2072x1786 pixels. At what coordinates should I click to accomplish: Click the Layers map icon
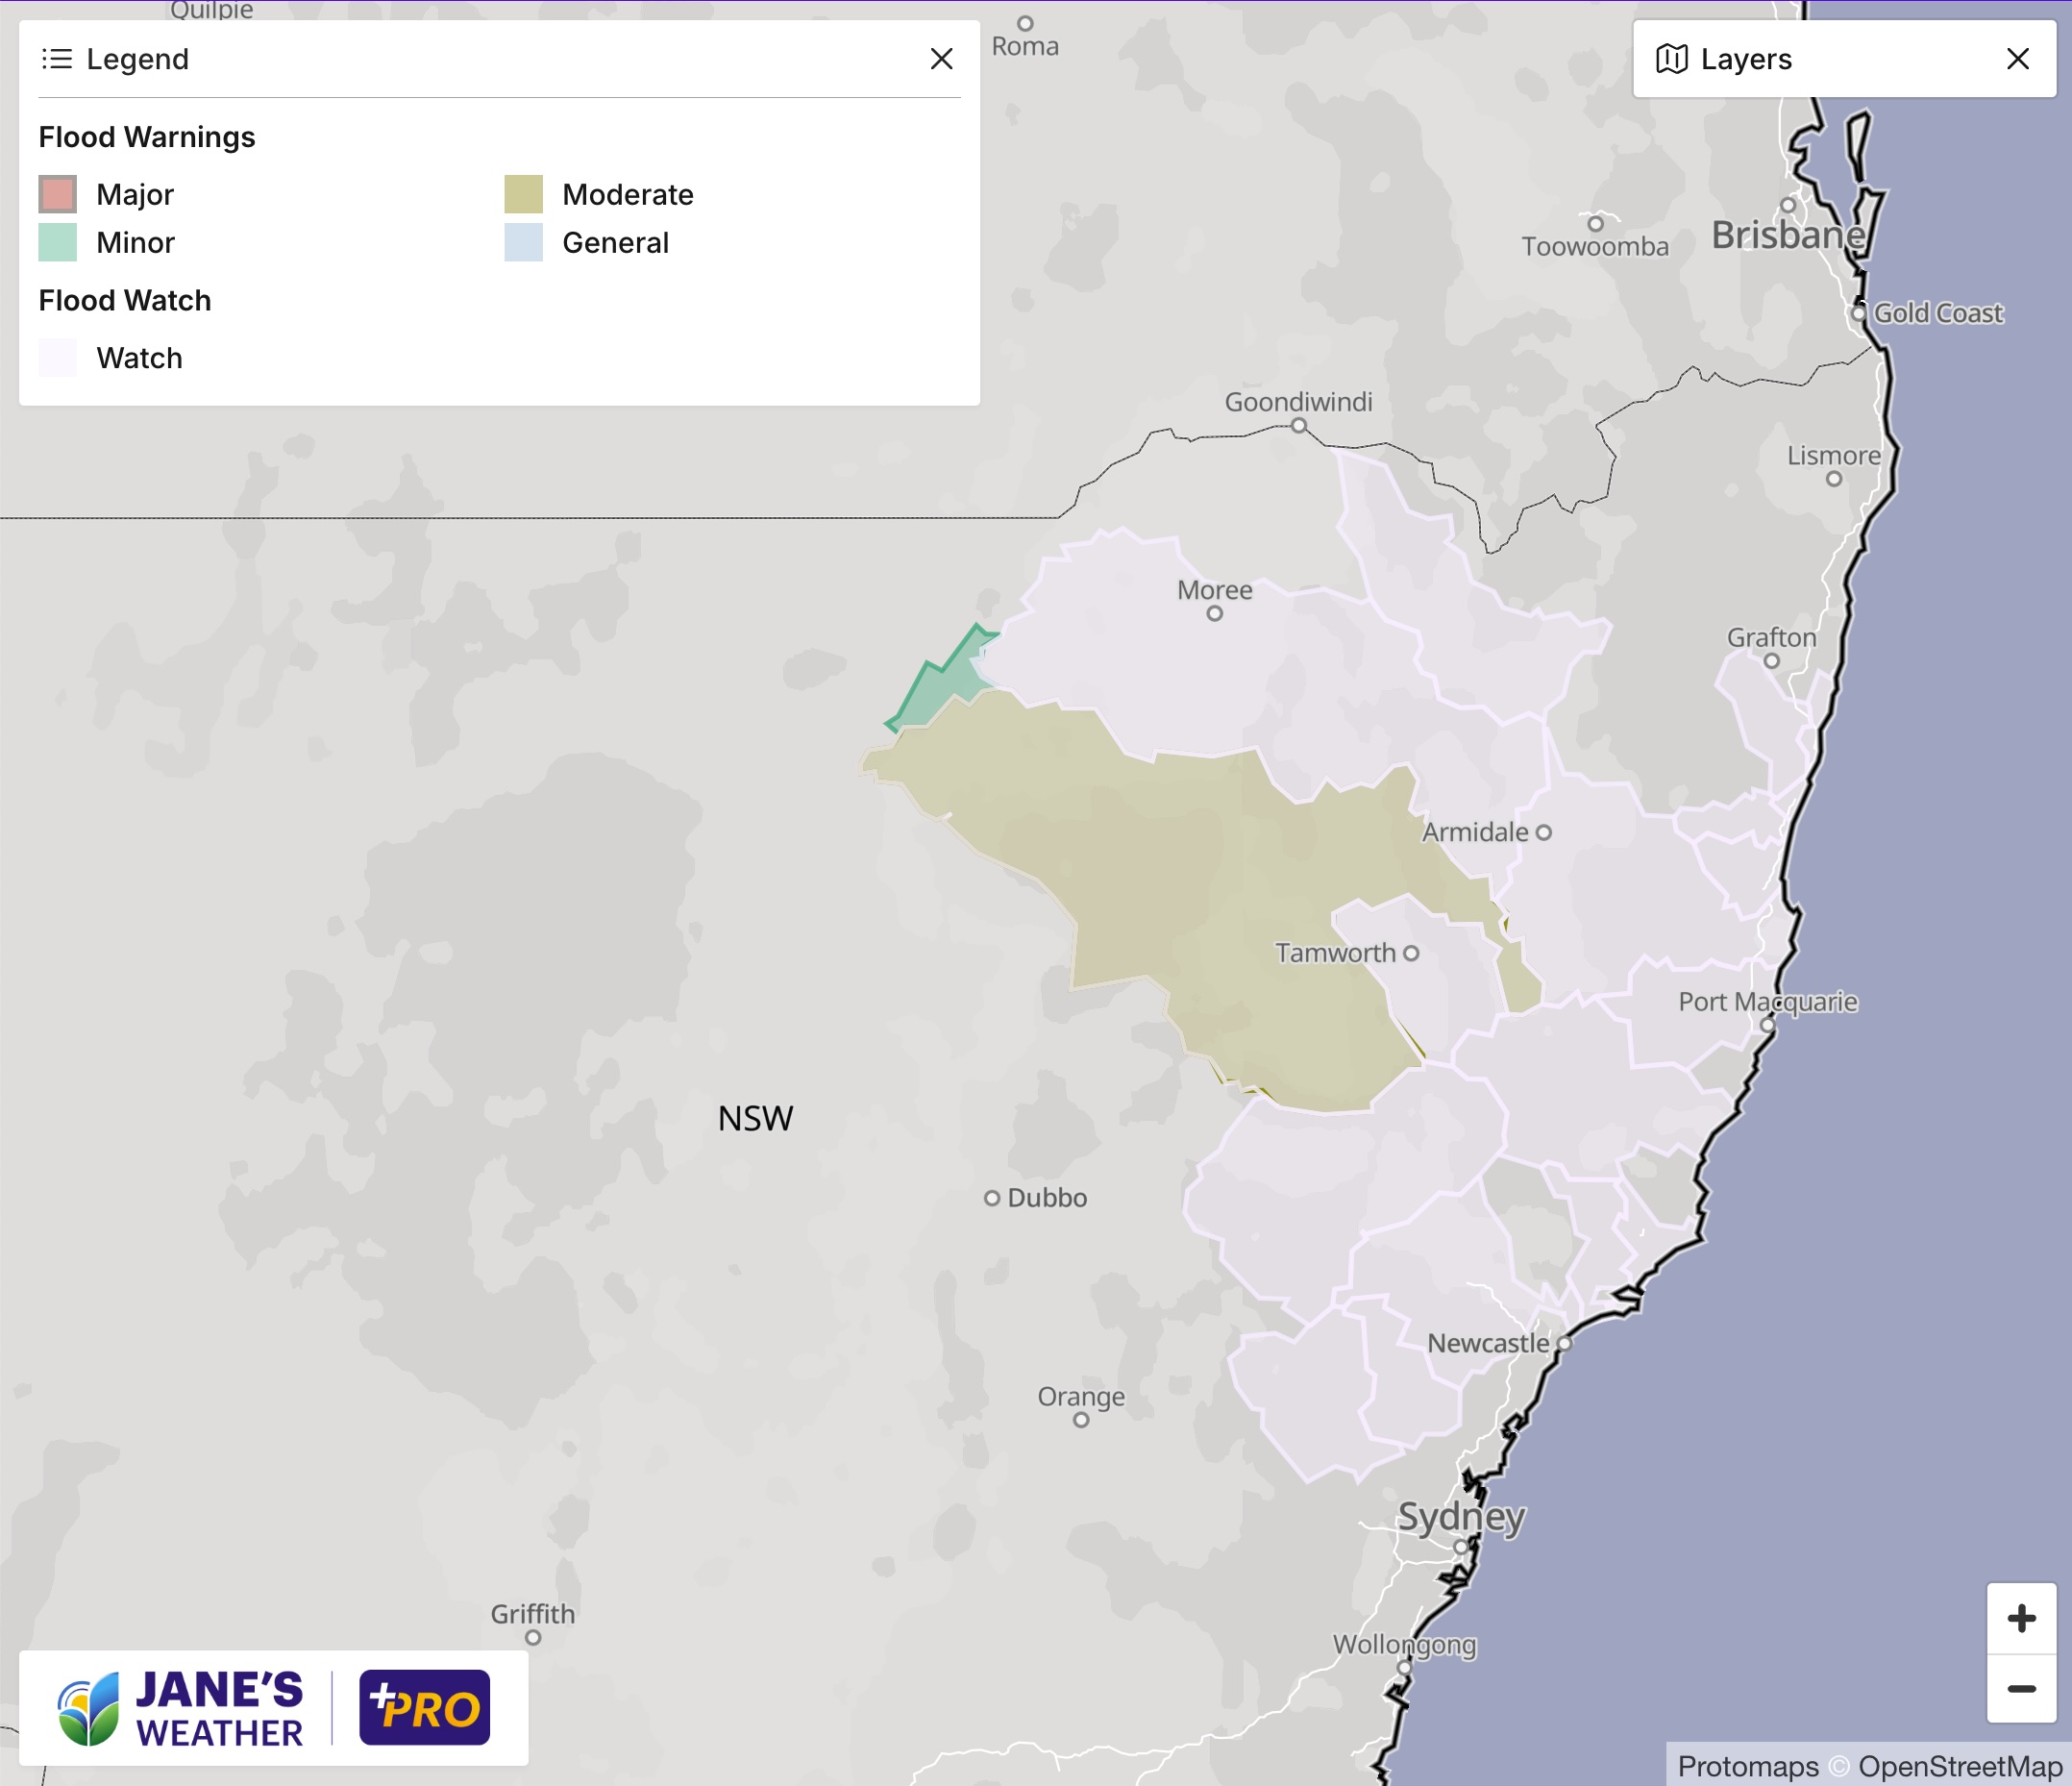pyautogui.click(x=1672, y=59)
